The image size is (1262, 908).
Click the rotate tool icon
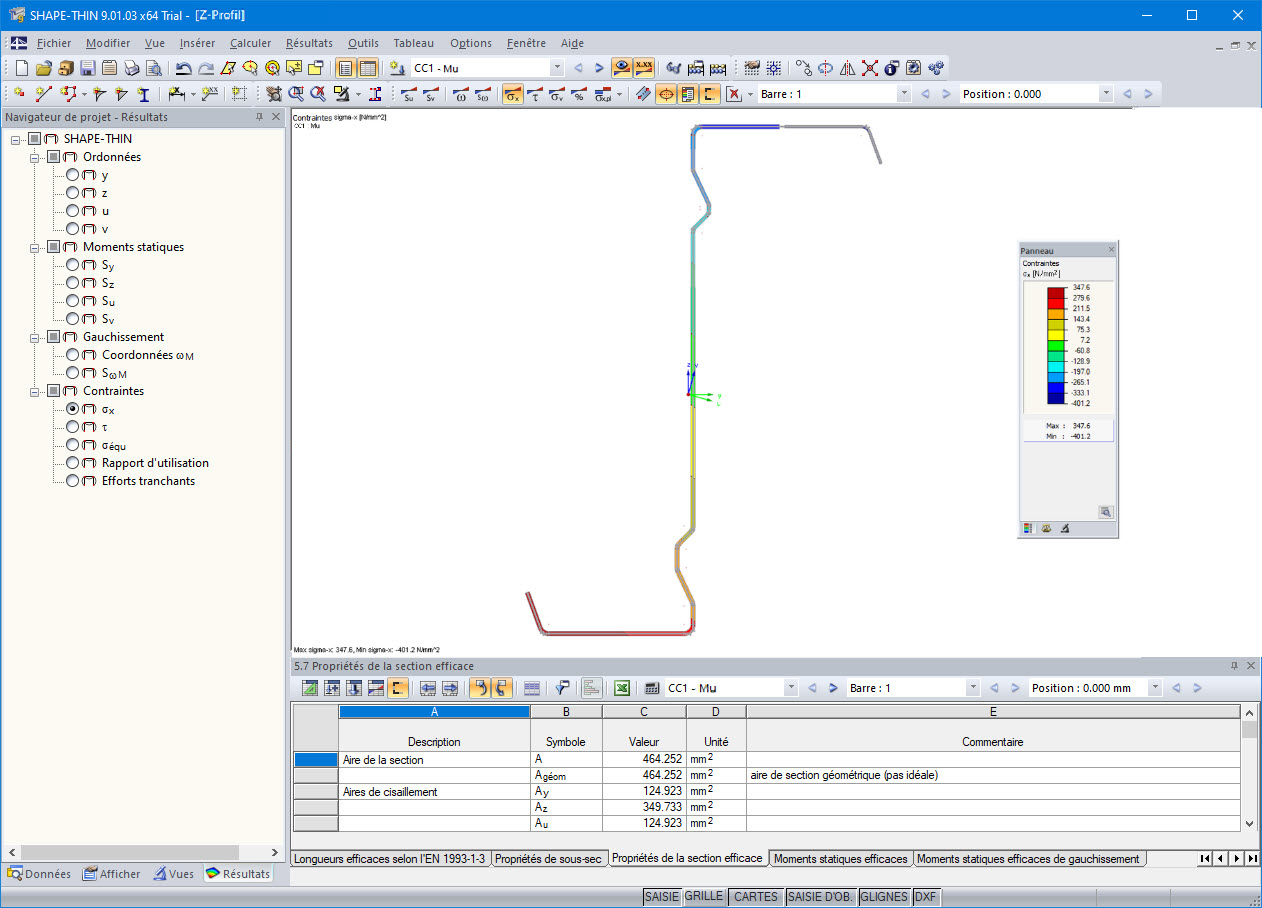pyautogui.click(x=826, y=68)
